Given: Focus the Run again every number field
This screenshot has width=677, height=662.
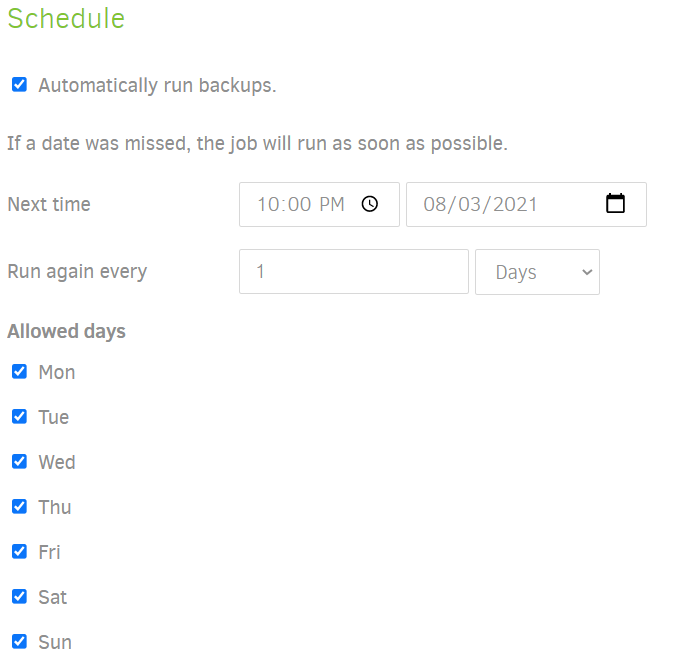Looking at the screenshot, I should 354,272.
